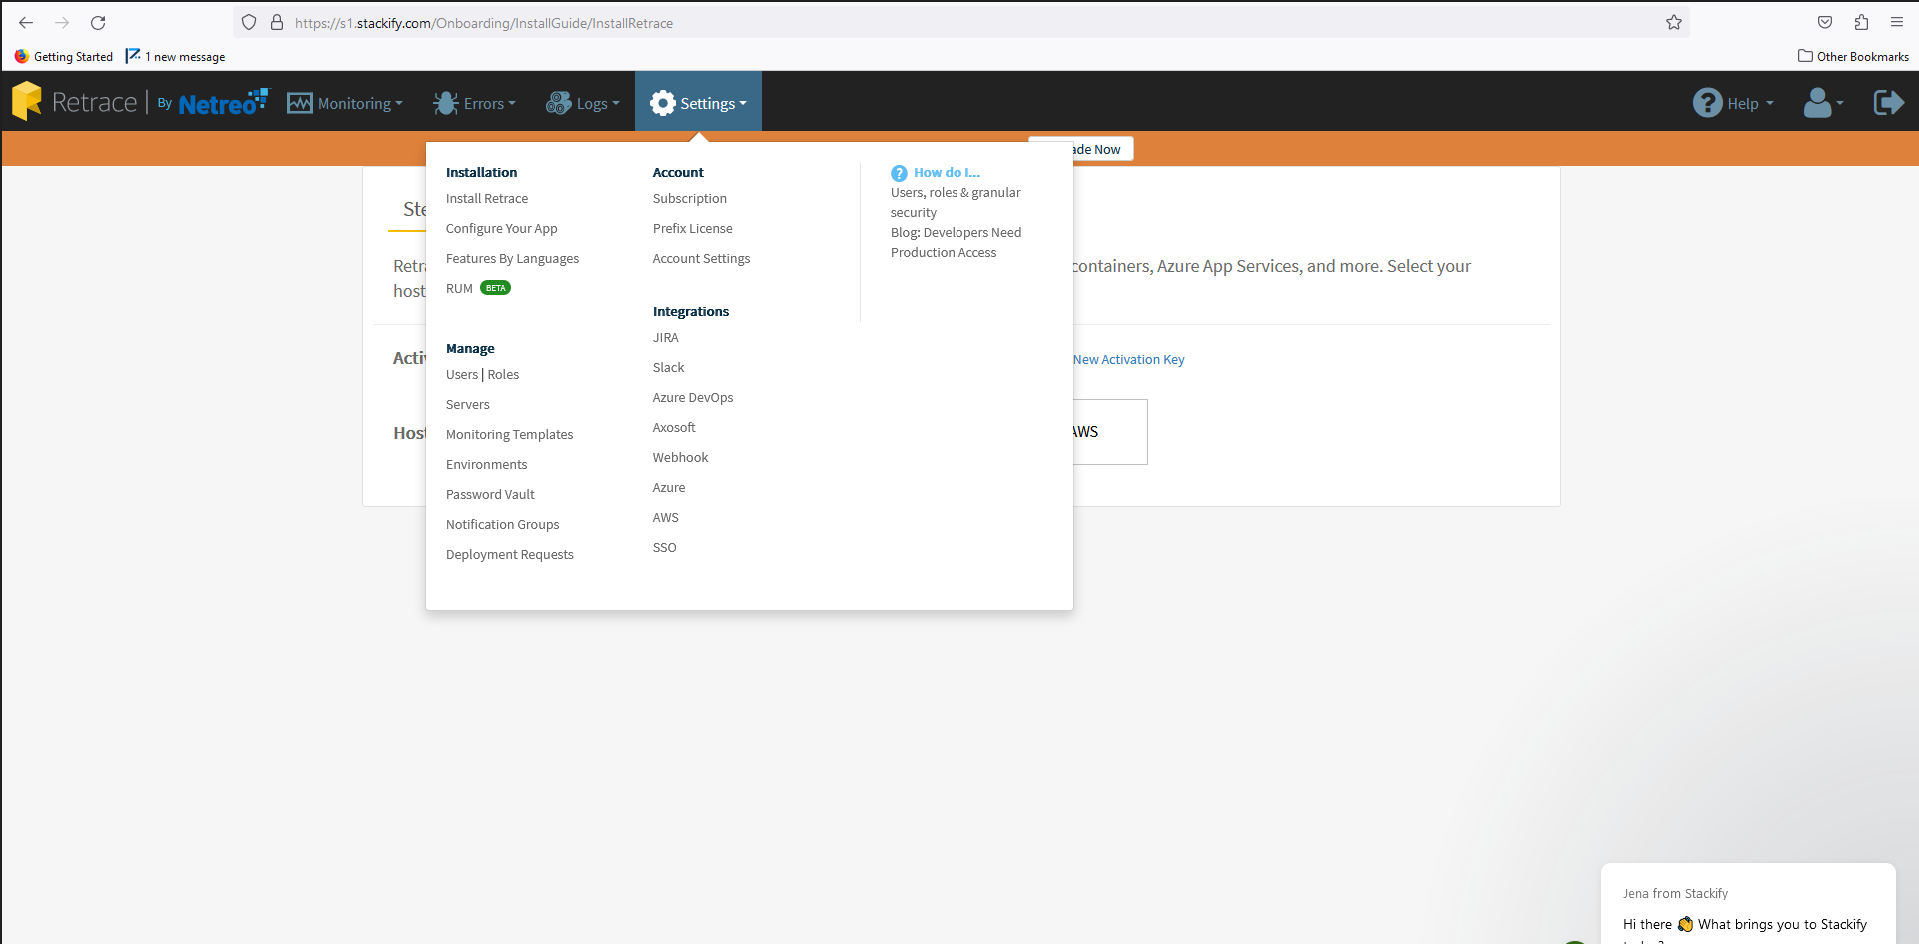
Task: Open the Monitoring dropdown menu
Action: pyautogui.click(x=345, y=103)
